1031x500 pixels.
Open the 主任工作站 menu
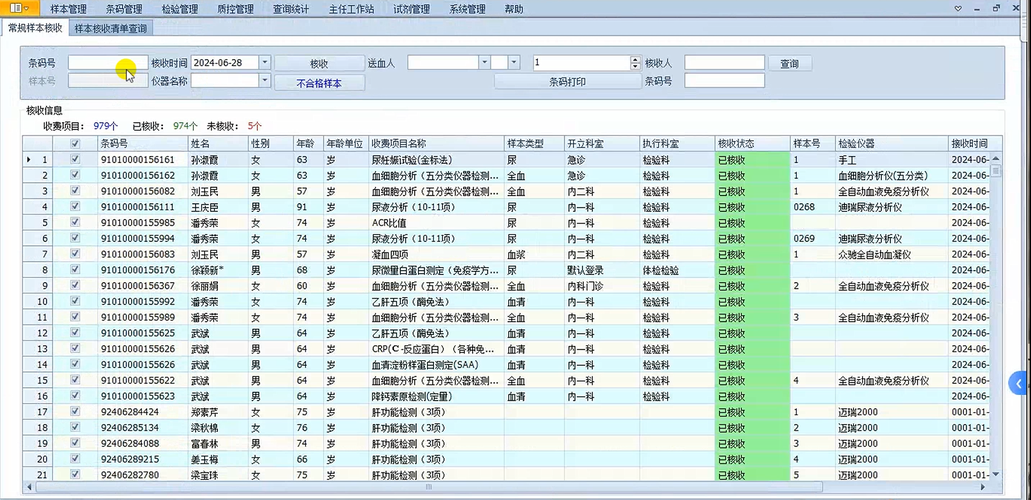point(351,9)
